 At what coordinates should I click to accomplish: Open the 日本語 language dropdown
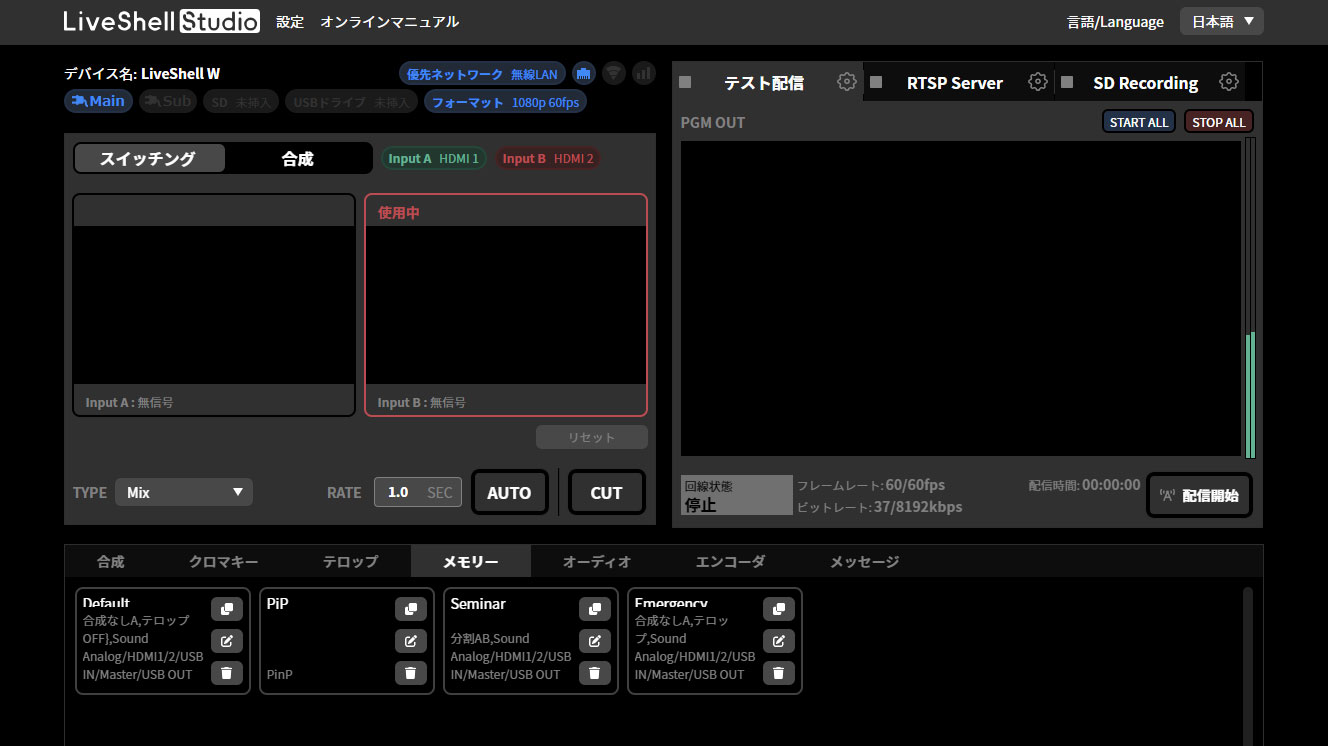tap(1222, 21)
